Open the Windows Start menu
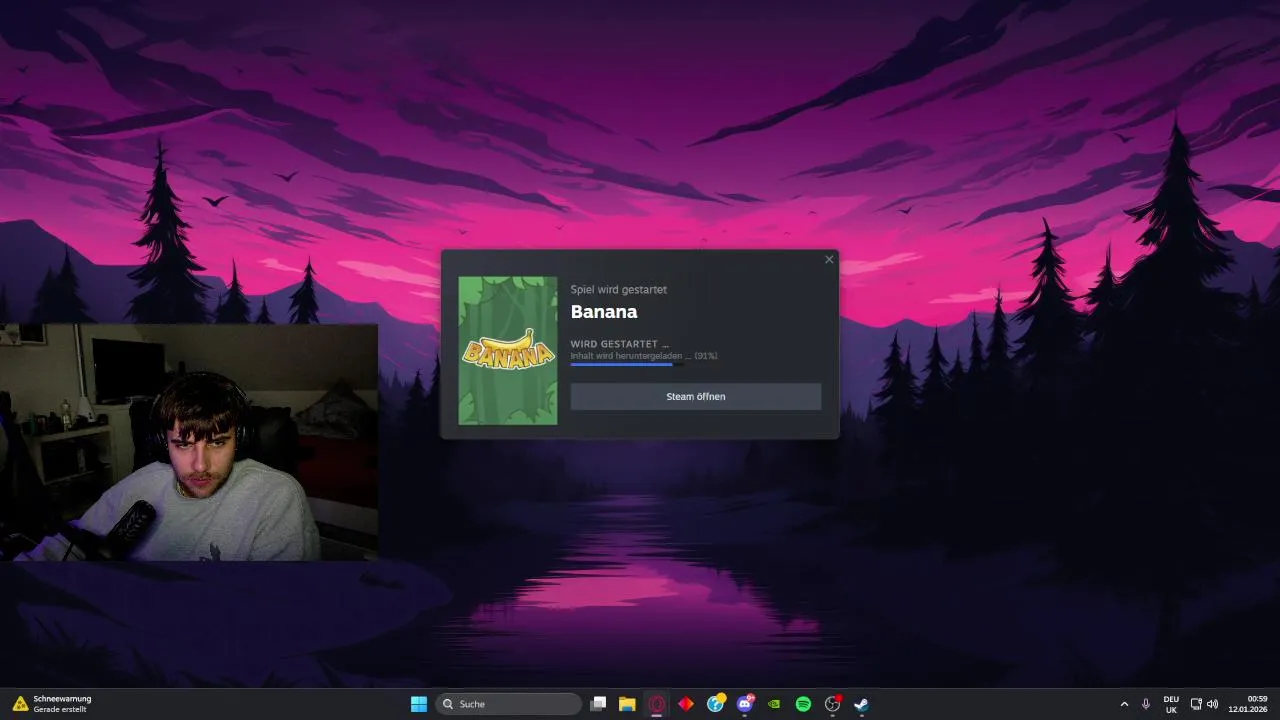Screen dimensions: 1280x720 point(419,704)
